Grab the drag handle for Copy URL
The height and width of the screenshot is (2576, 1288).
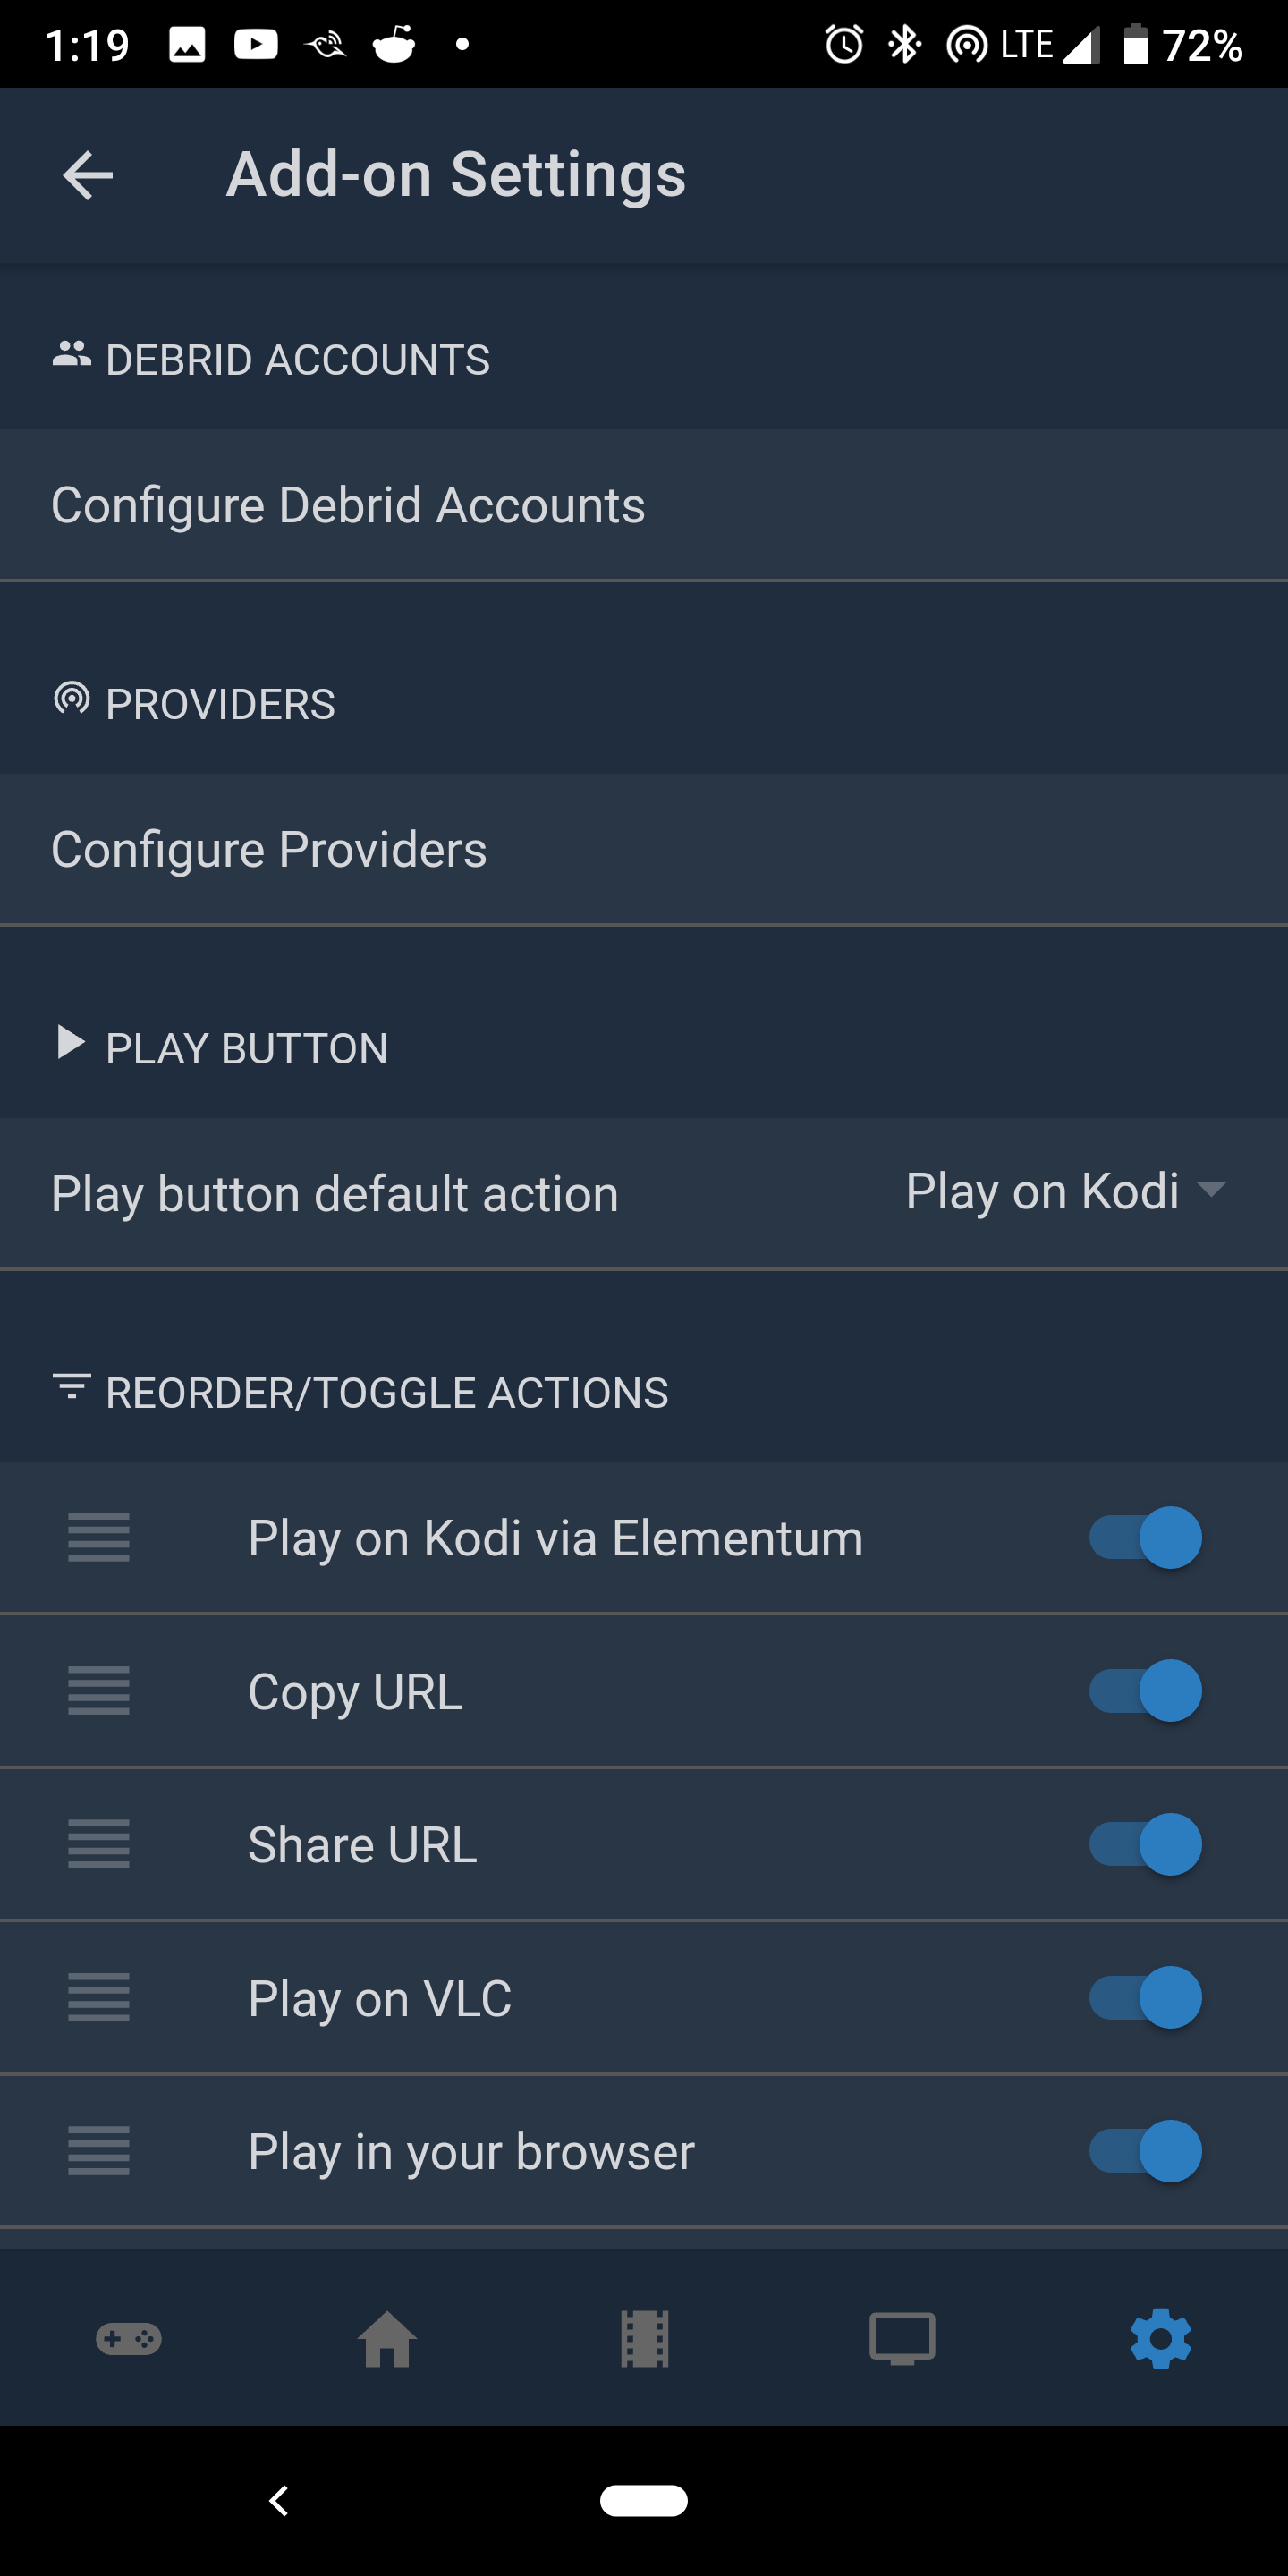pyautogui.click(x=99, y=1691)
